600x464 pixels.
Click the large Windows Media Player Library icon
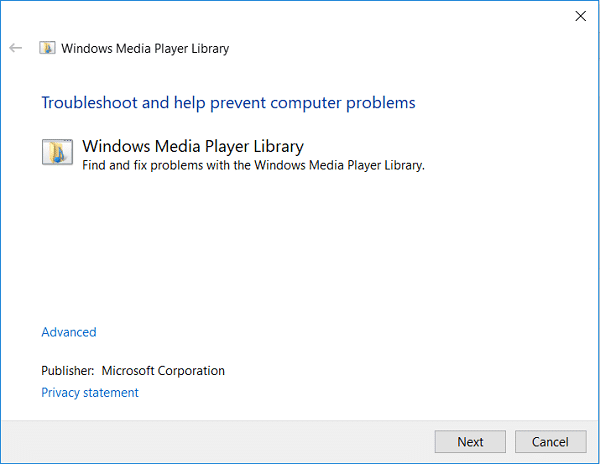[x=55, y=152]
